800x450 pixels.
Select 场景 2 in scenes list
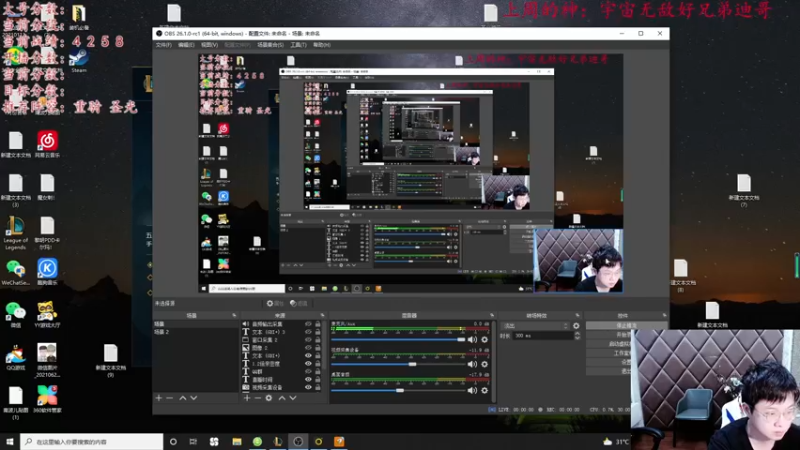pos(195,332)
